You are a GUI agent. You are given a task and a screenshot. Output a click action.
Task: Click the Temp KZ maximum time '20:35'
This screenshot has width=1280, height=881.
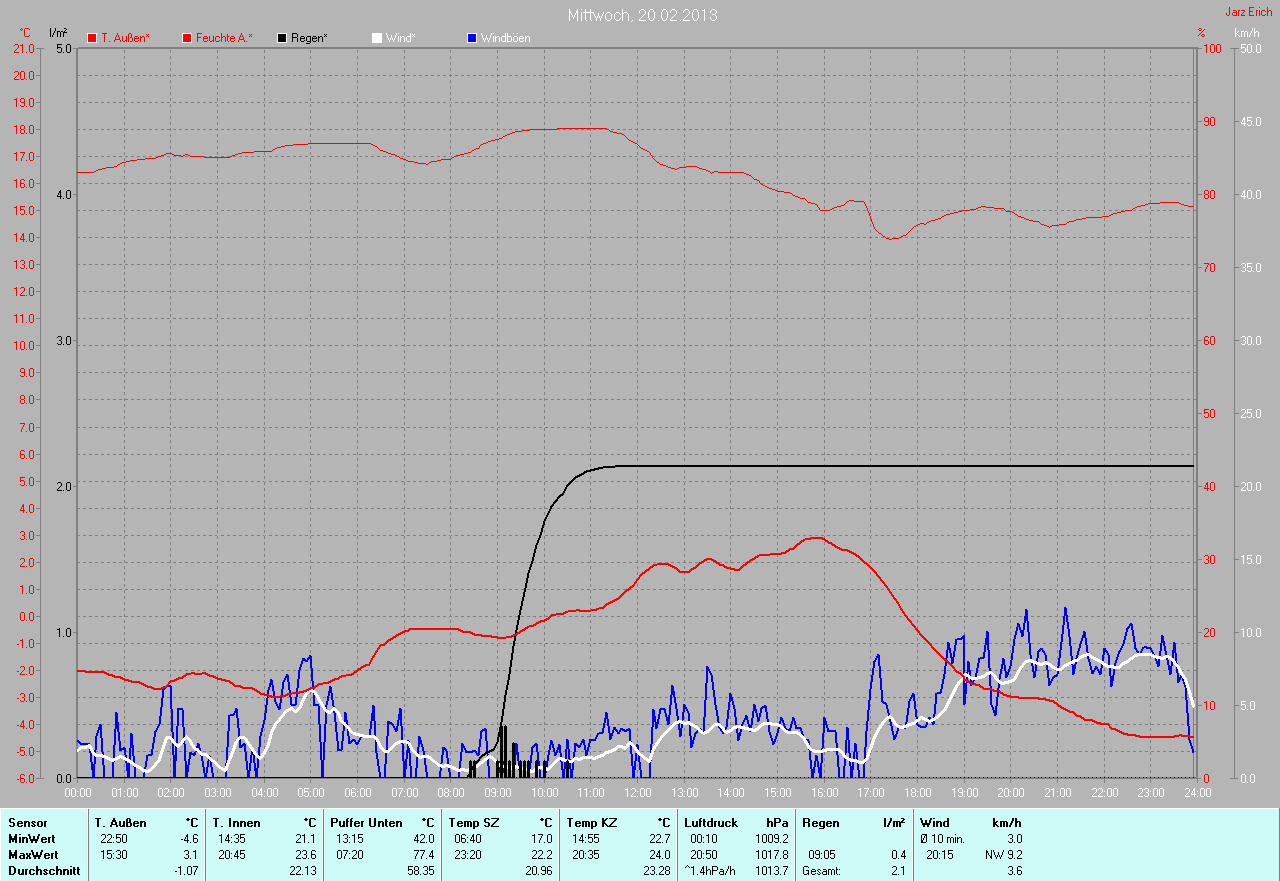click(x=586, y=855)
